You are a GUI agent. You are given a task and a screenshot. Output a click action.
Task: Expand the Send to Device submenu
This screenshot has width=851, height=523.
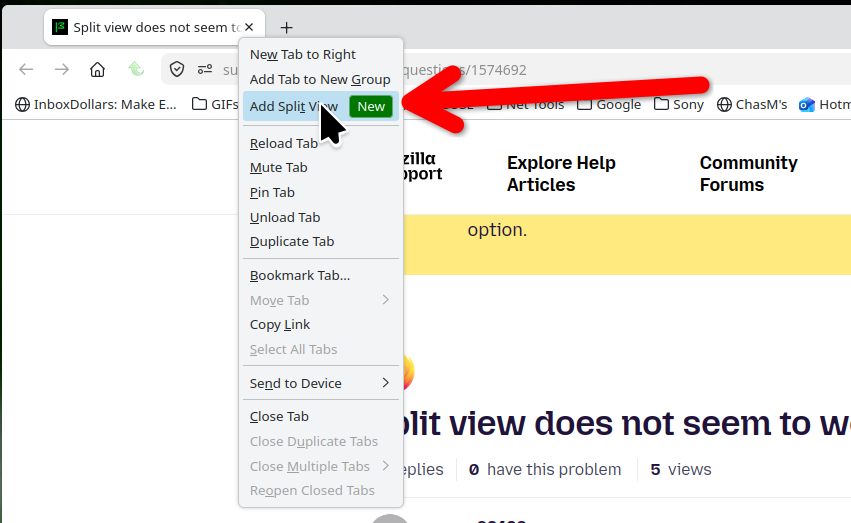coord(321,383)
